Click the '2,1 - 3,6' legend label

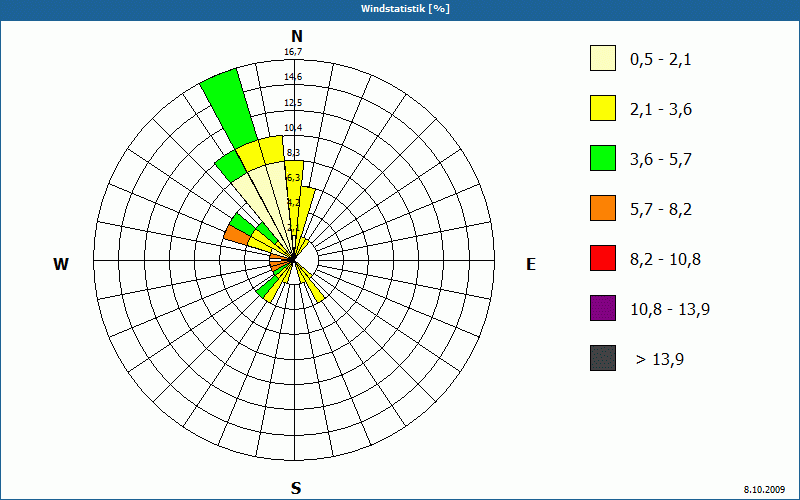(661, 110)
